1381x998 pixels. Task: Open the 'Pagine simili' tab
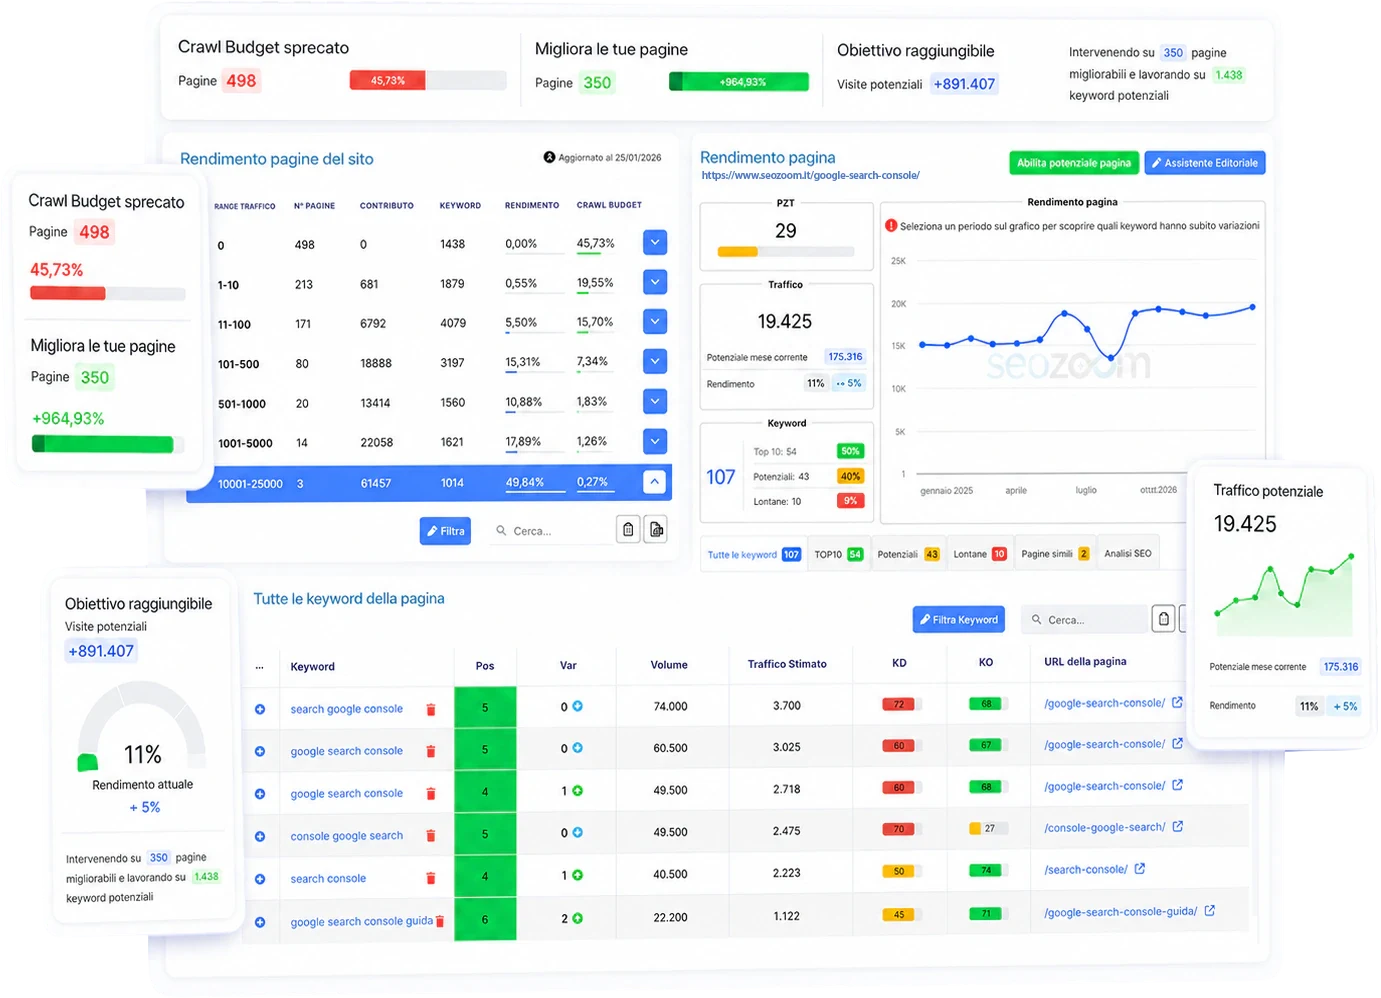[x=1055, y=554]
